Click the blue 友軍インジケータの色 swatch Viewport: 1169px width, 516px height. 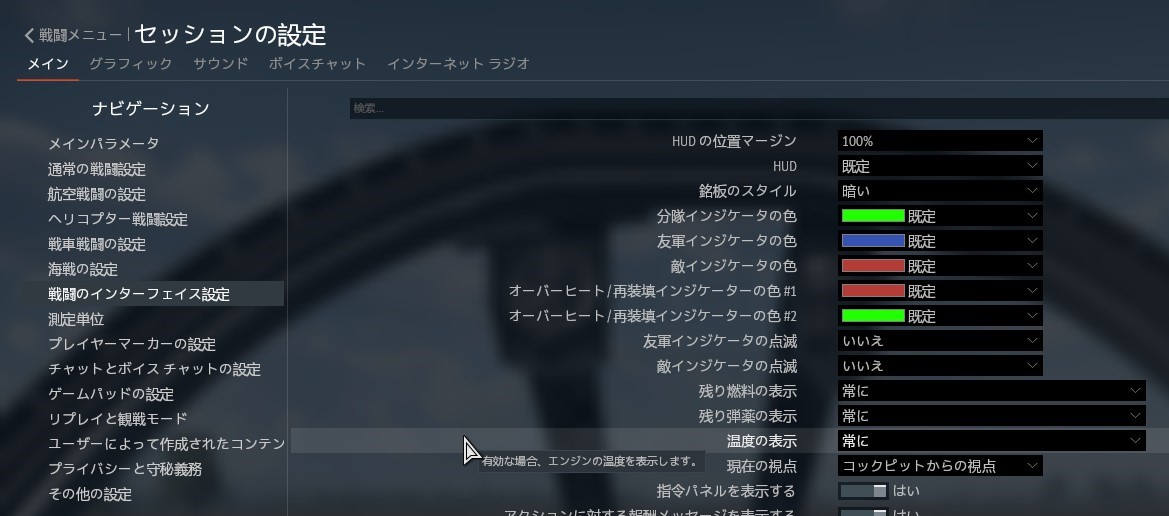point(873,241)
